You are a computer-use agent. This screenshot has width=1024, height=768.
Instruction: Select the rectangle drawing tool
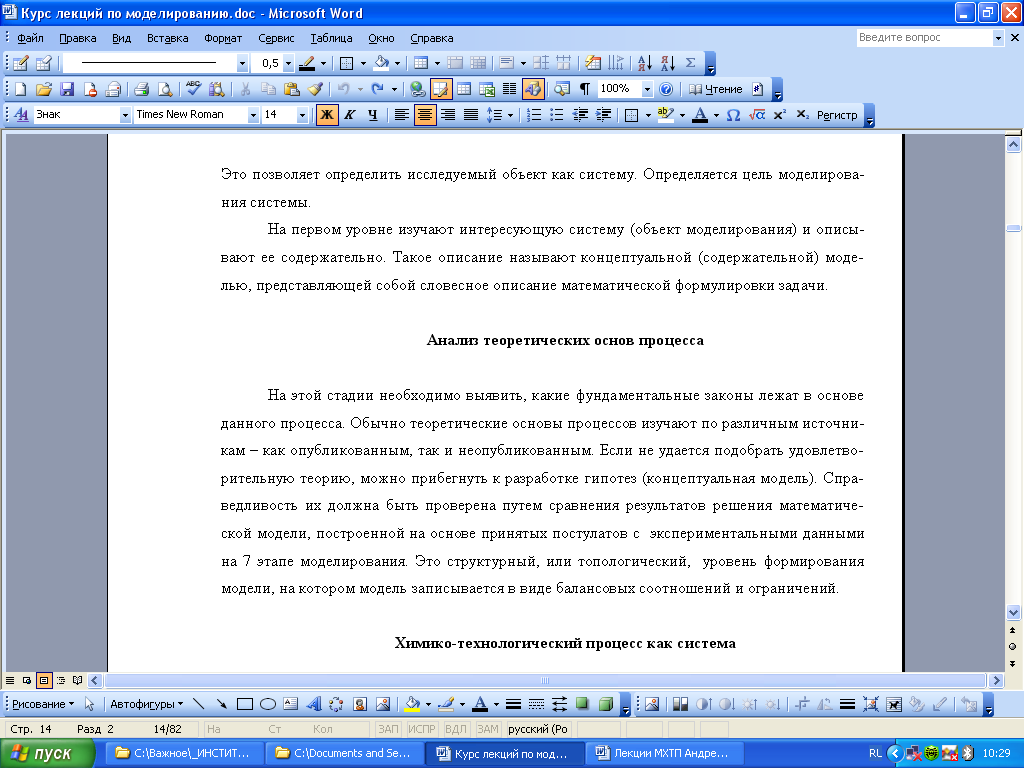pos(245,704)
